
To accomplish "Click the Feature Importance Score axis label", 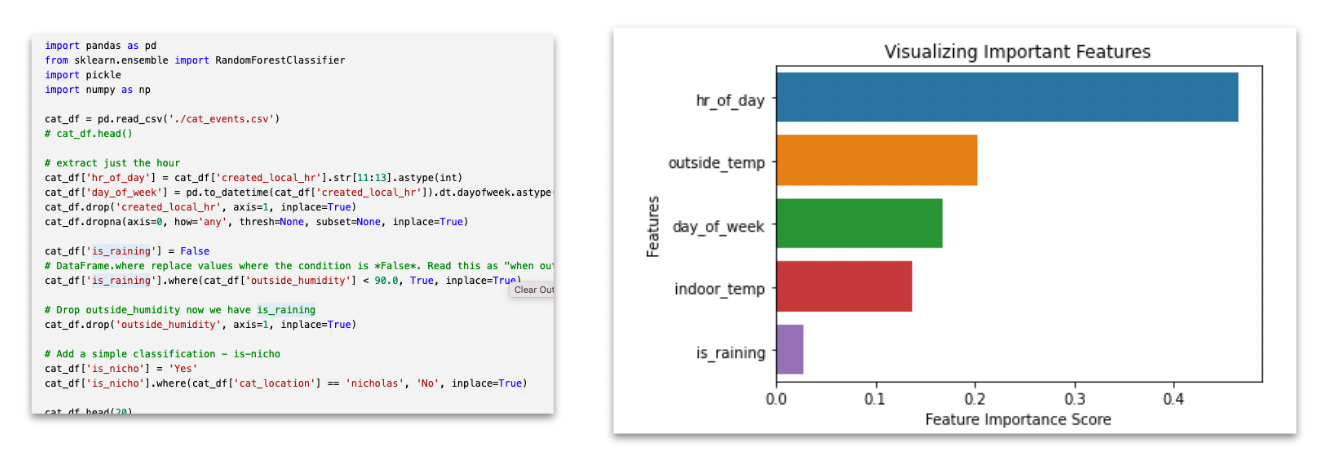I will coord(1017,419).
